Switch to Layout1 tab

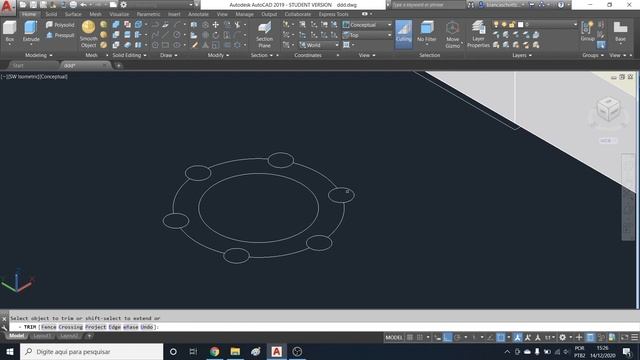pos(42,336)
